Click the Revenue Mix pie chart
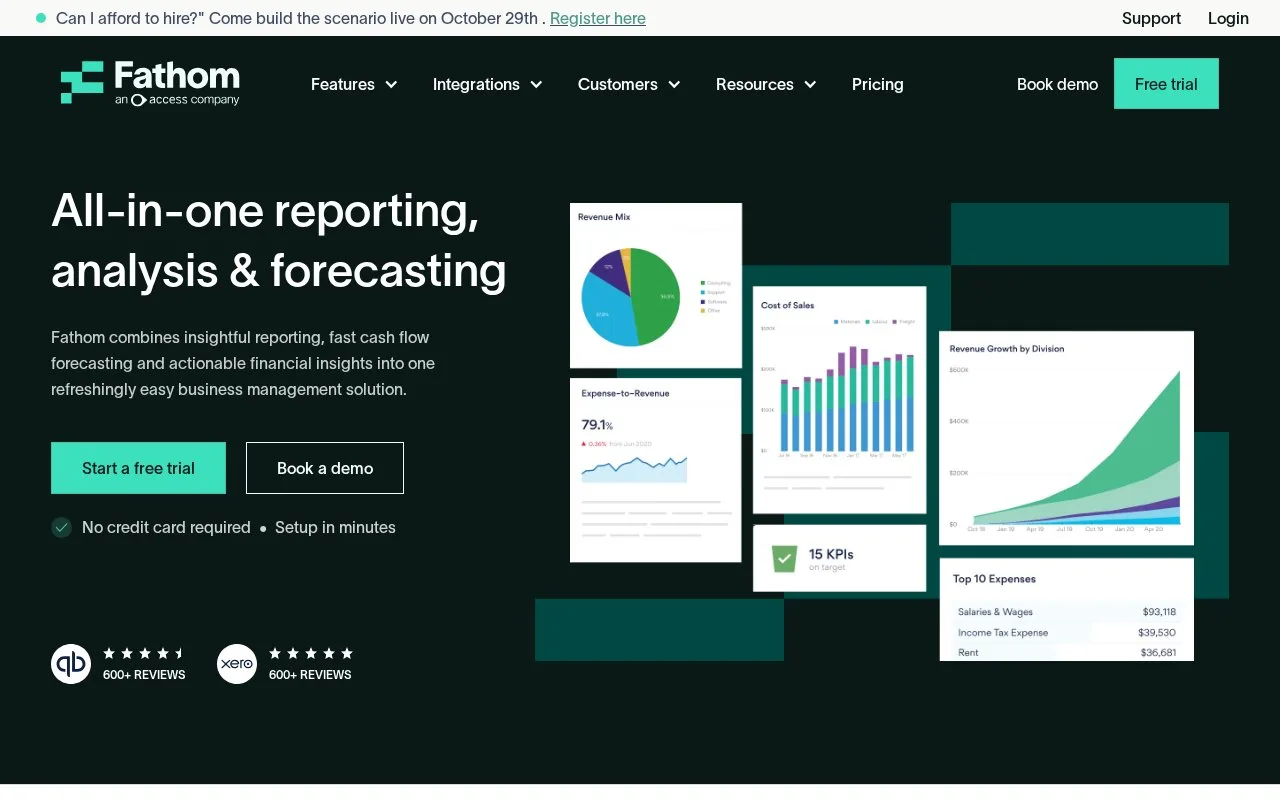 point(630,297)
